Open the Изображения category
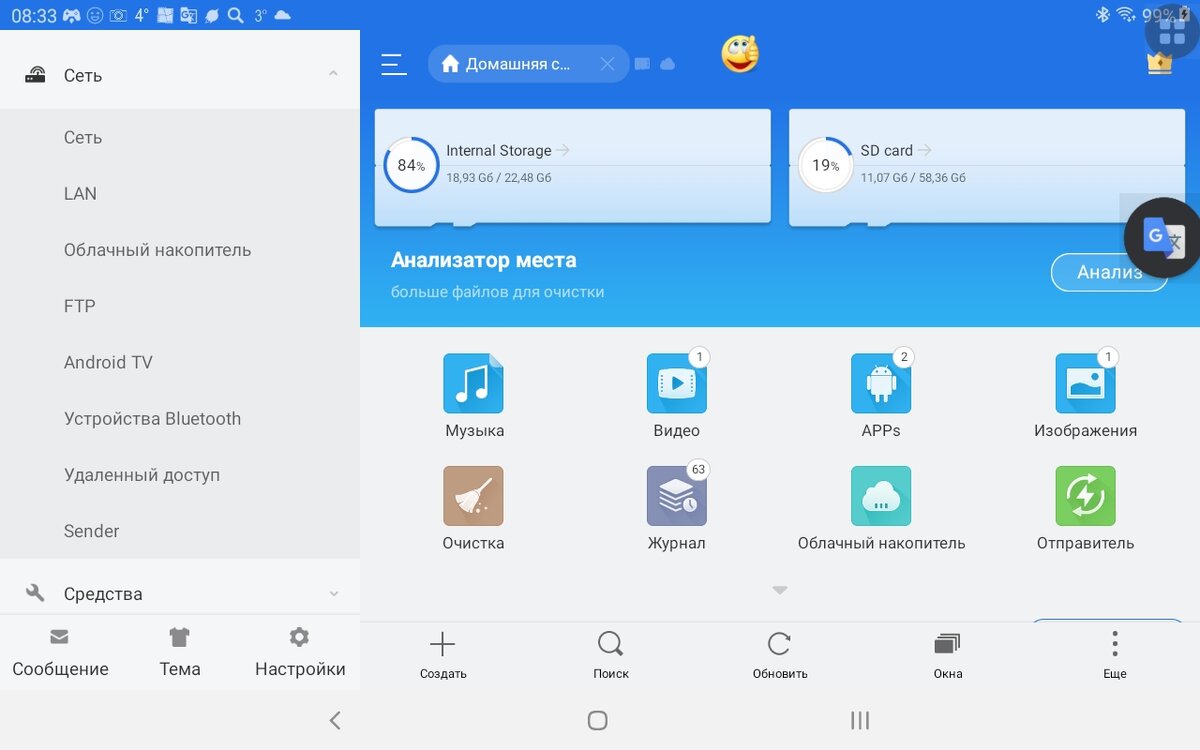 click(x=1085, y=396)
